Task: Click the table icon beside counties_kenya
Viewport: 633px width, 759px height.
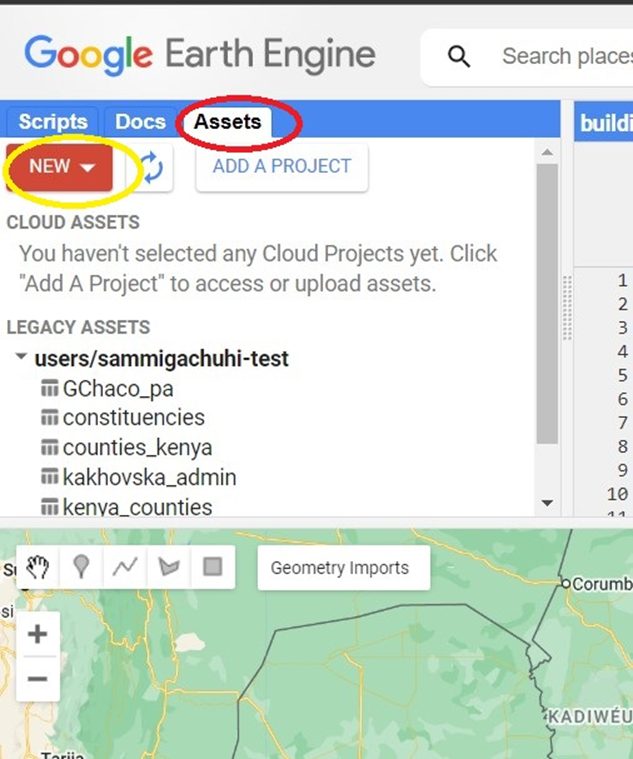Action: (49, 447)
